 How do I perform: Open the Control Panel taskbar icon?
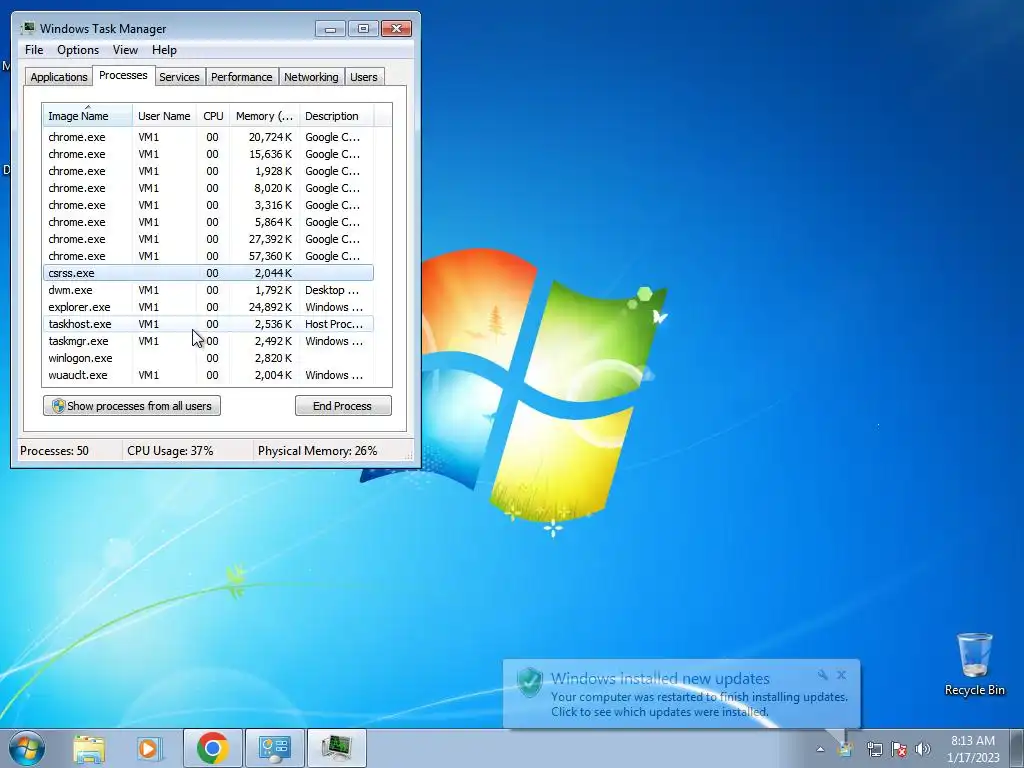click(x=274, y=748)
